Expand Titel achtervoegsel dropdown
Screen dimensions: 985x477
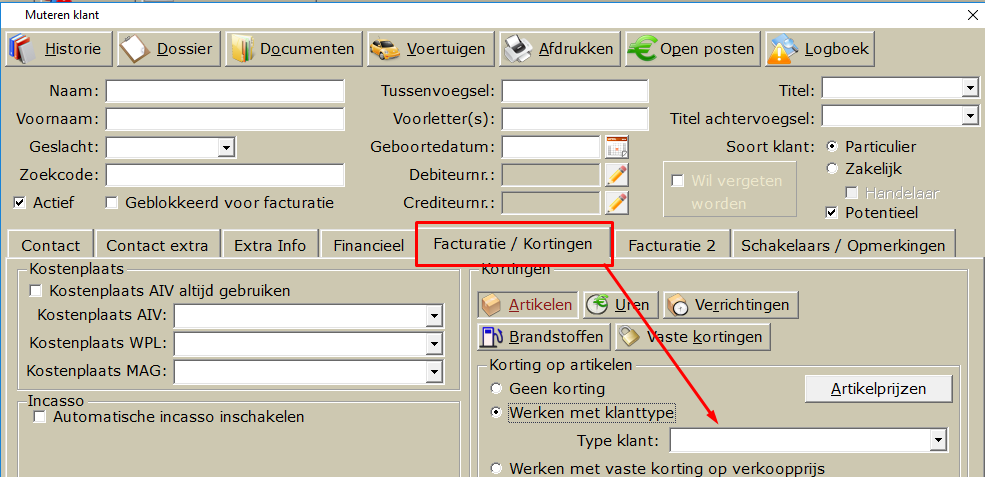[971, 116]
